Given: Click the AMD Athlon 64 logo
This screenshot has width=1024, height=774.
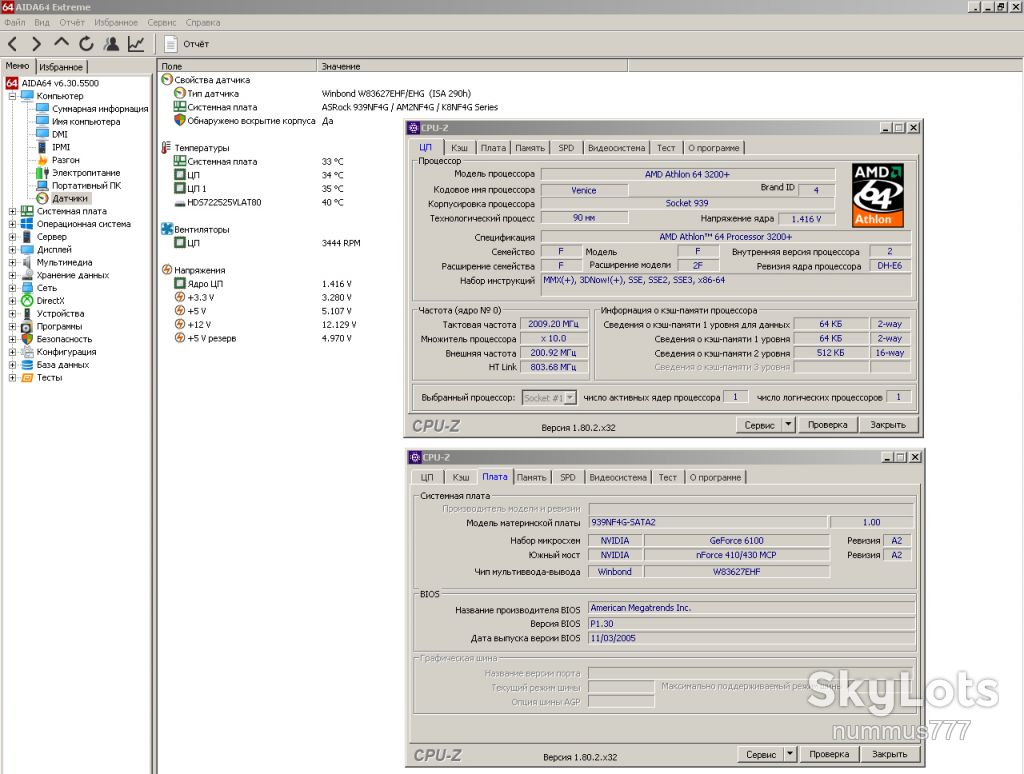Looking at the screenshot, I should (x=878, y=195).
